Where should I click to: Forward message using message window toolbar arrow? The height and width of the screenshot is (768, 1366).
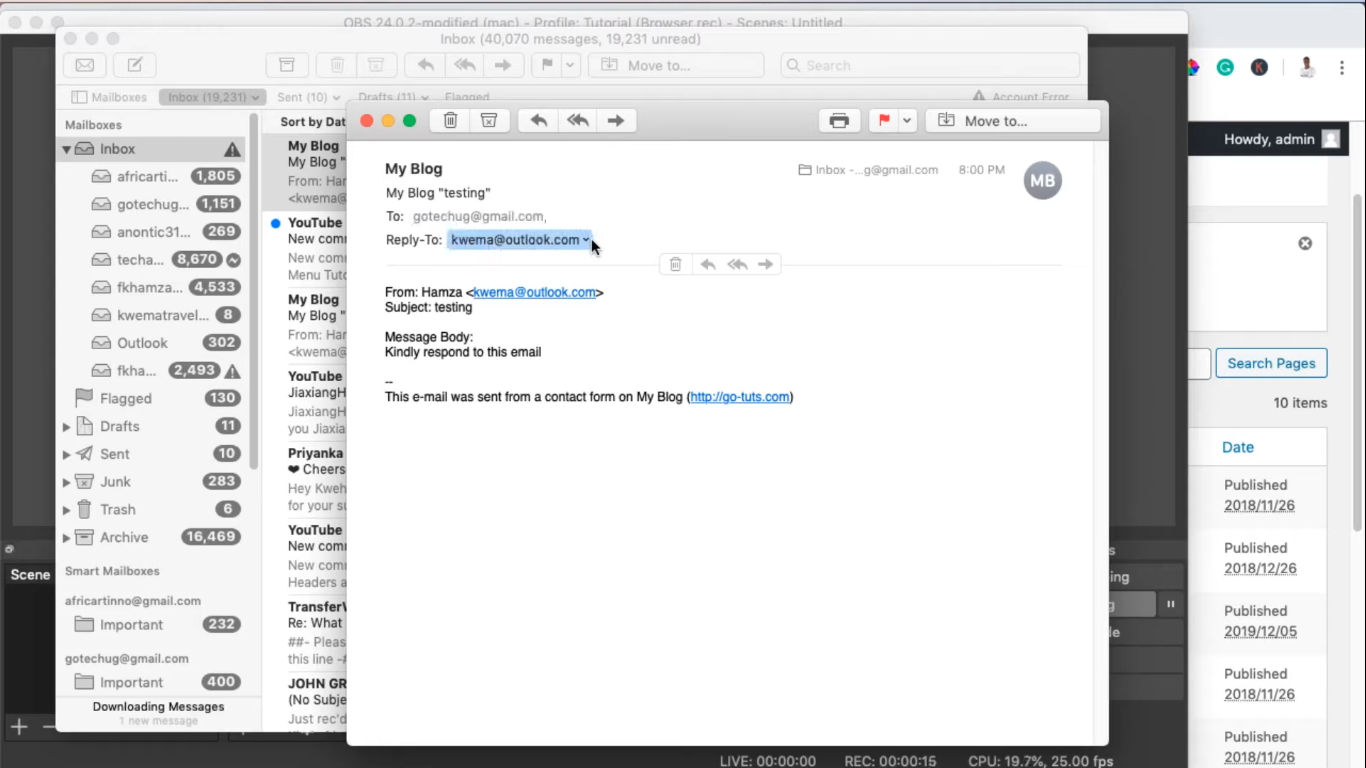click(x=616, y=121)
